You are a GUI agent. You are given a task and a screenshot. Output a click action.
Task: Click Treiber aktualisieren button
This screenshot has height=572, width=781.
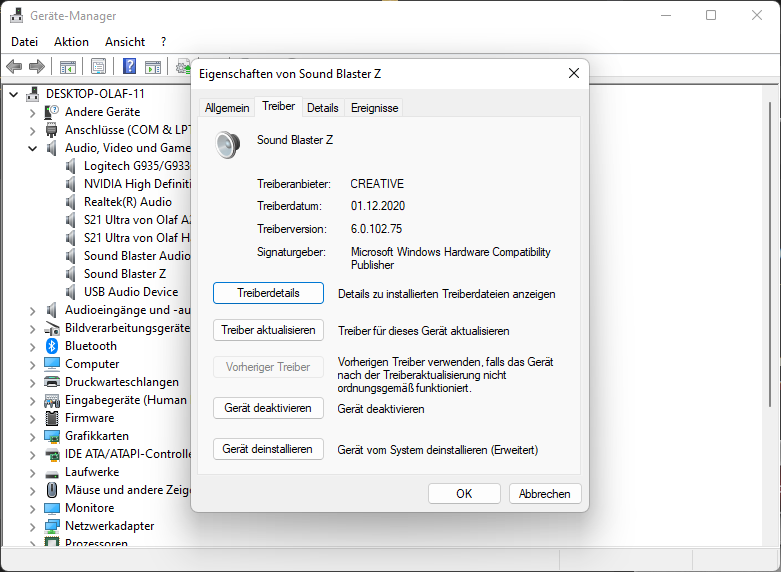[x=268, y=330]
